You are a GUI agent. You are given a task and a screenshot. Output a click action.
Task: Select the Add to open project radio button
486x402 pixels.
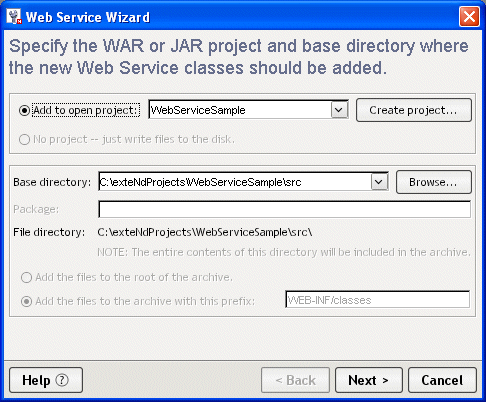pos(24,110)
